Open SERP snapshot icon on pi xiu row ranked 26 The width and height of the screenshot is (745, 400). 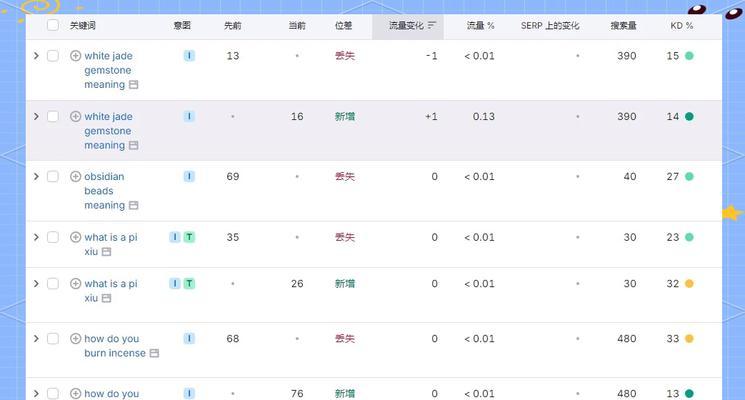click(106, 298)
